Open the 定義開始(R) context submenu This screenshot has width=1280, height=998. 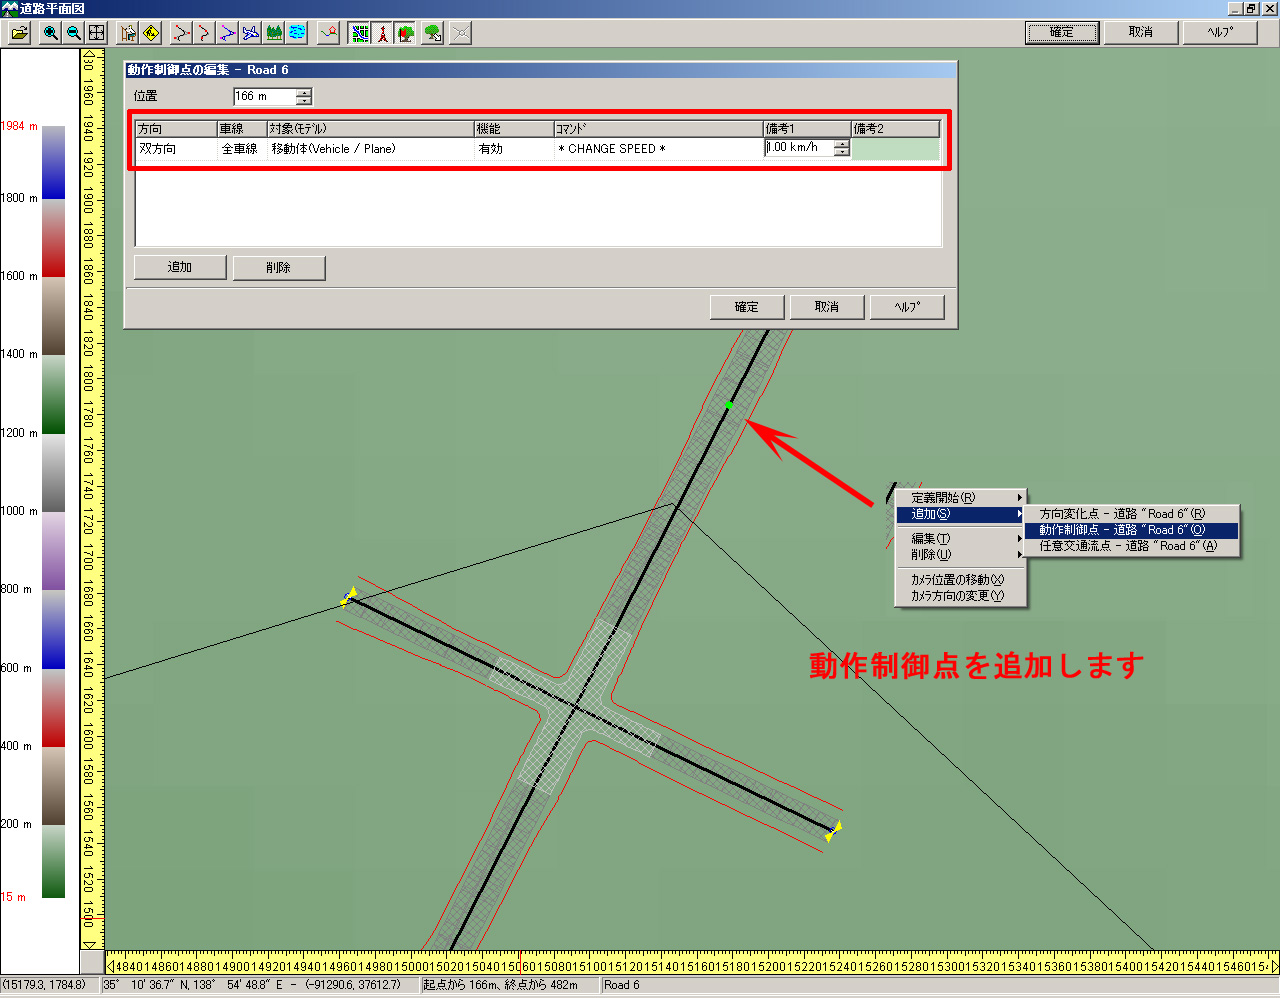coord(961,498)
